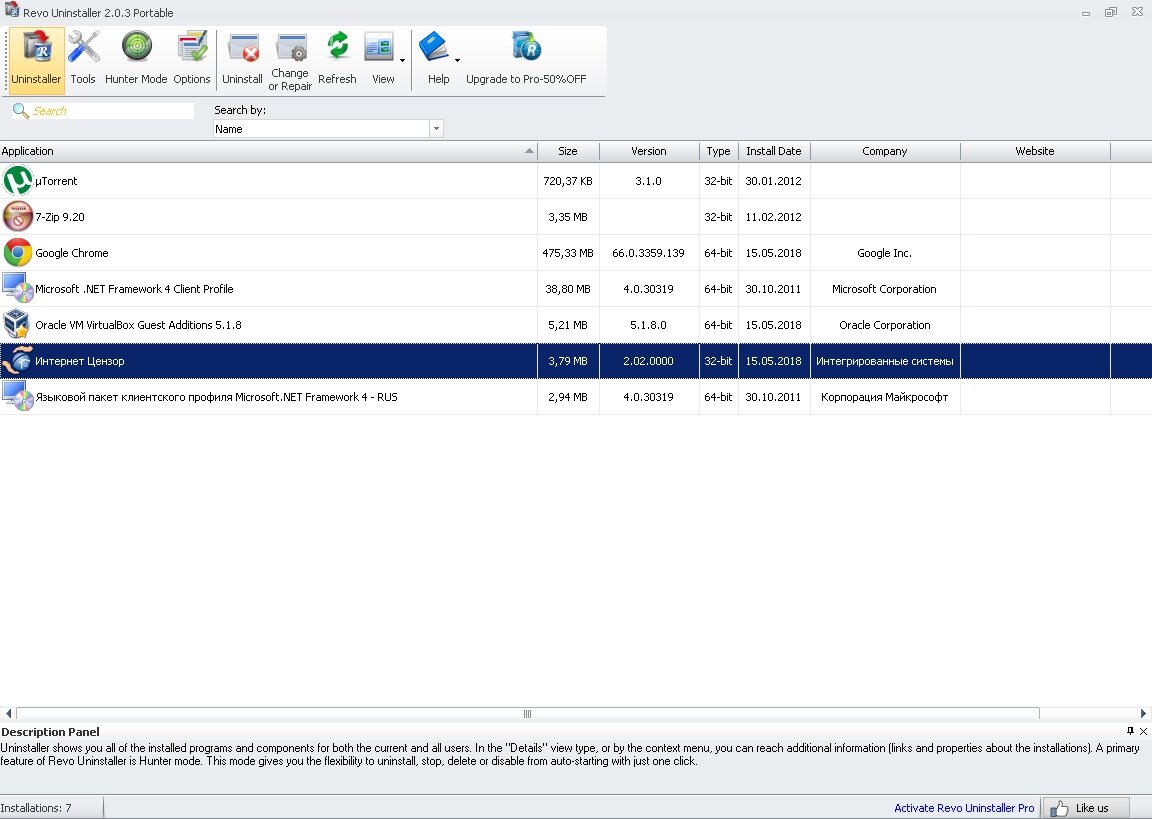Image resolution: width=1152 pixels, height=819 pixels.
Task: Refresh the installed programs list
Action: pos(337,60)
